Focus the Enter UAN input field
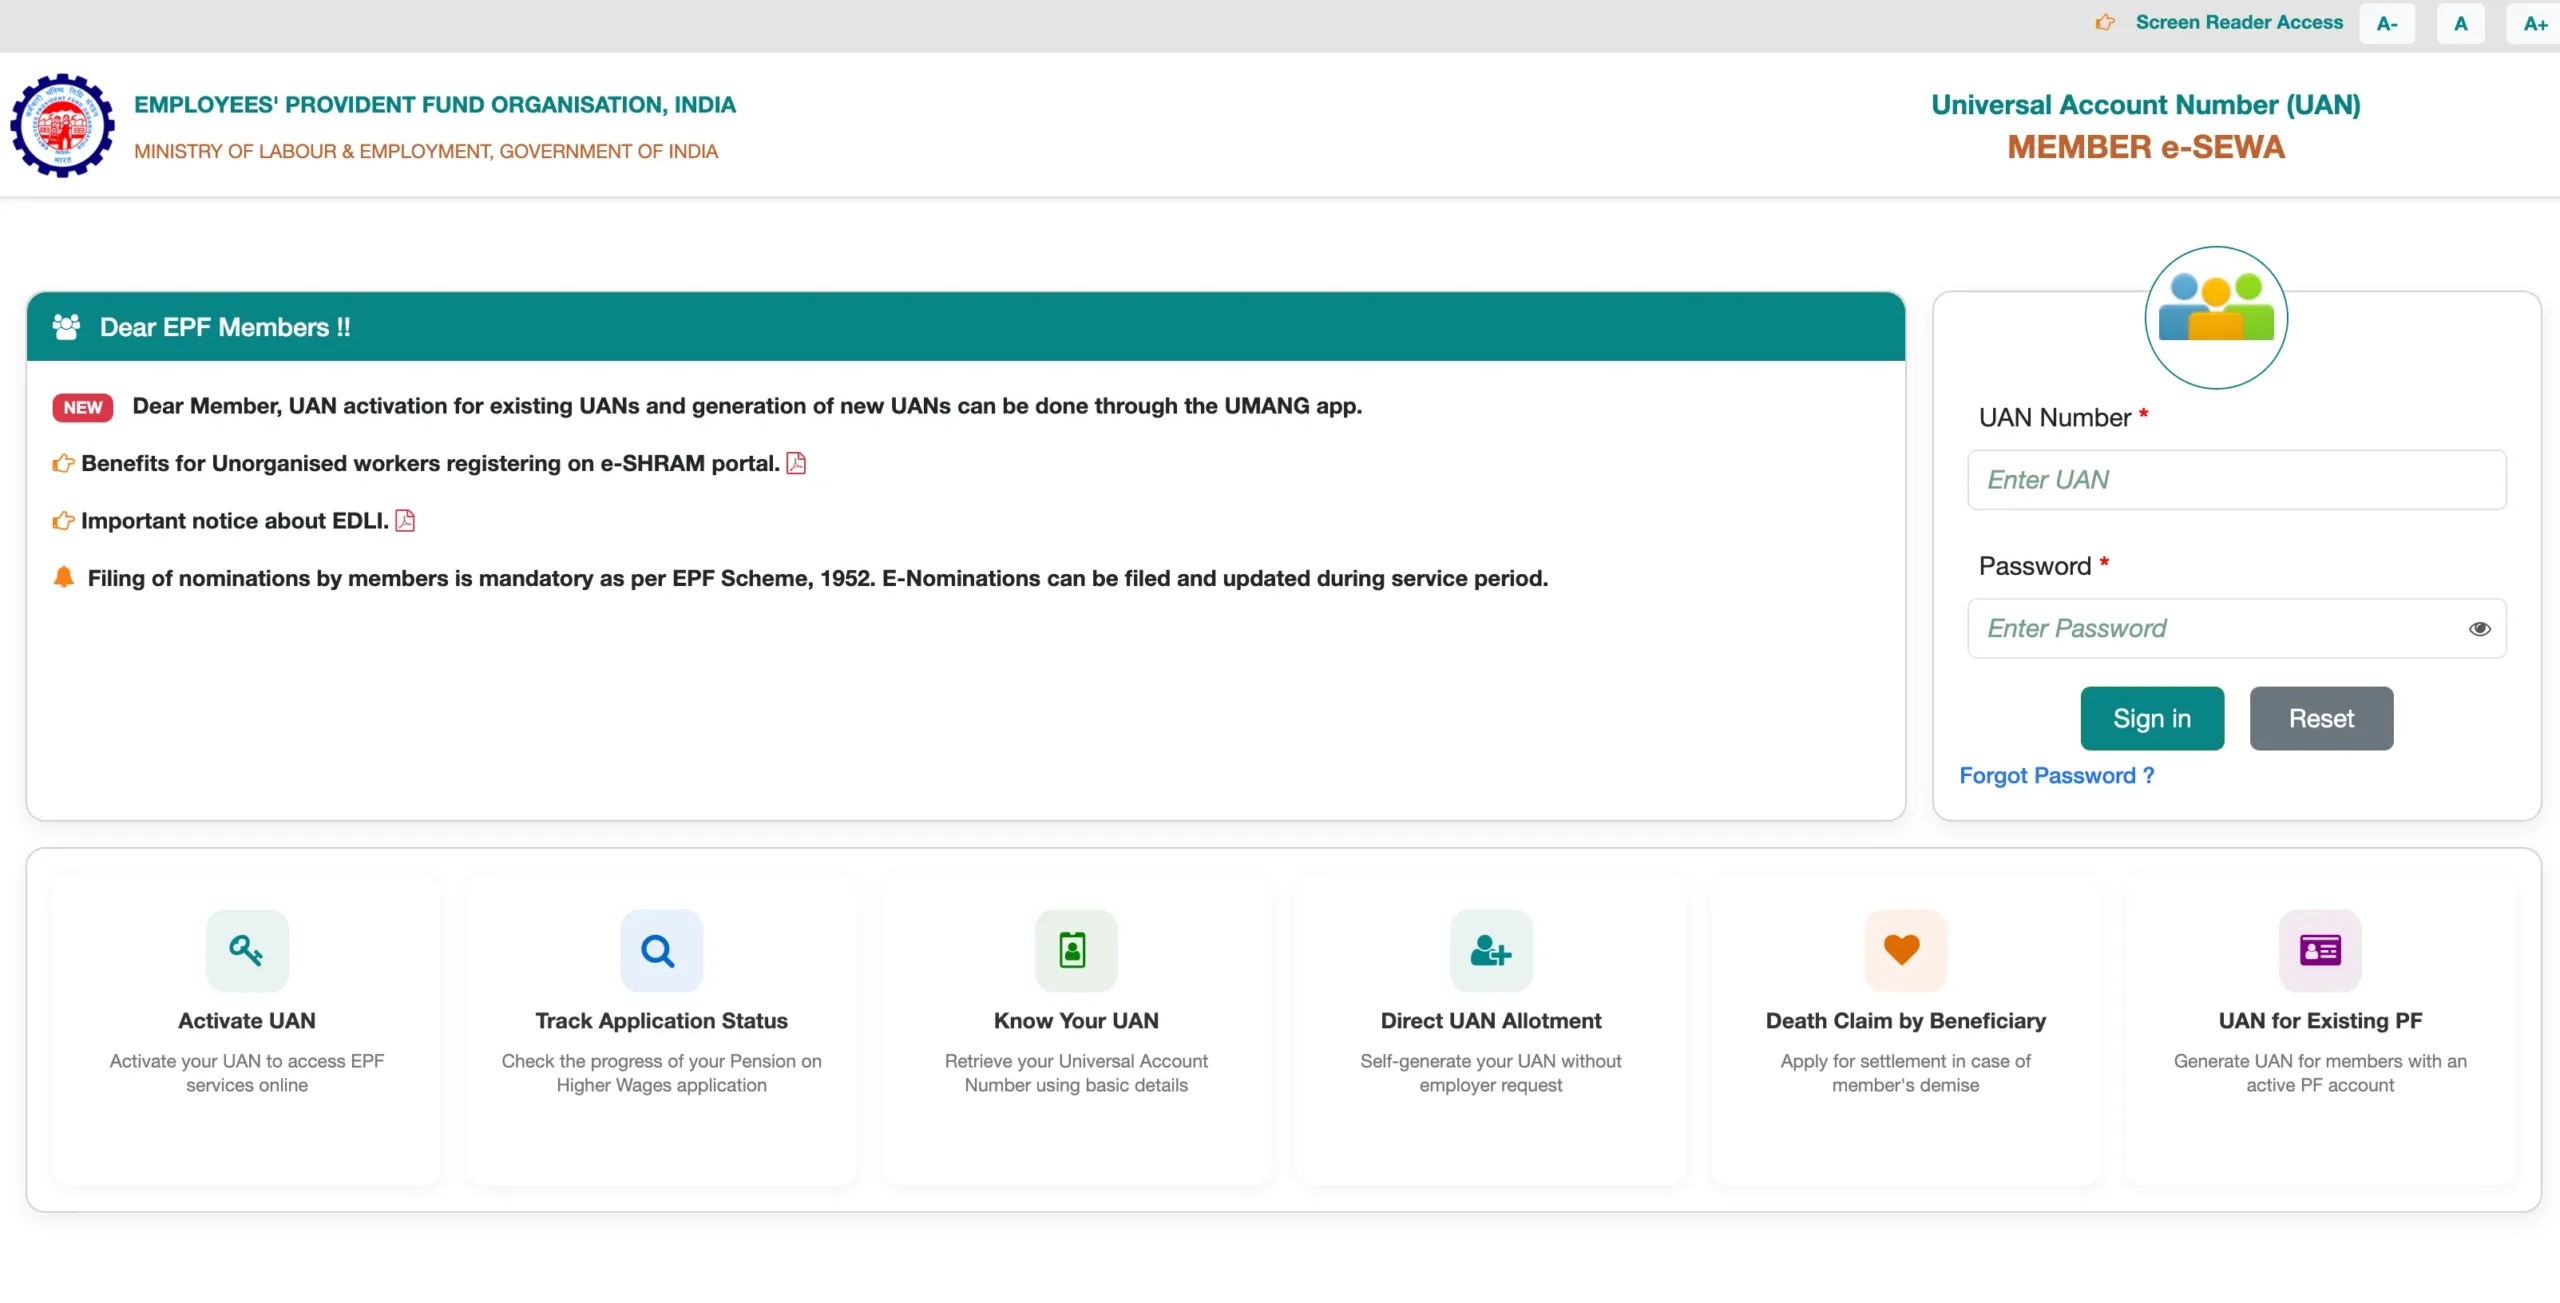 point(2236,480)
